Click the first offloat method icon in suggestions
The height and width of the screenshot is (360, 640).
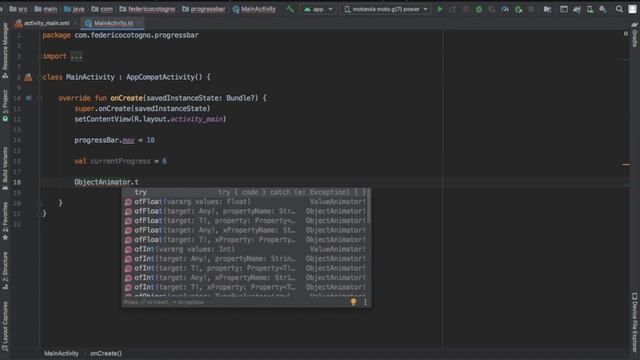[128, 202]
